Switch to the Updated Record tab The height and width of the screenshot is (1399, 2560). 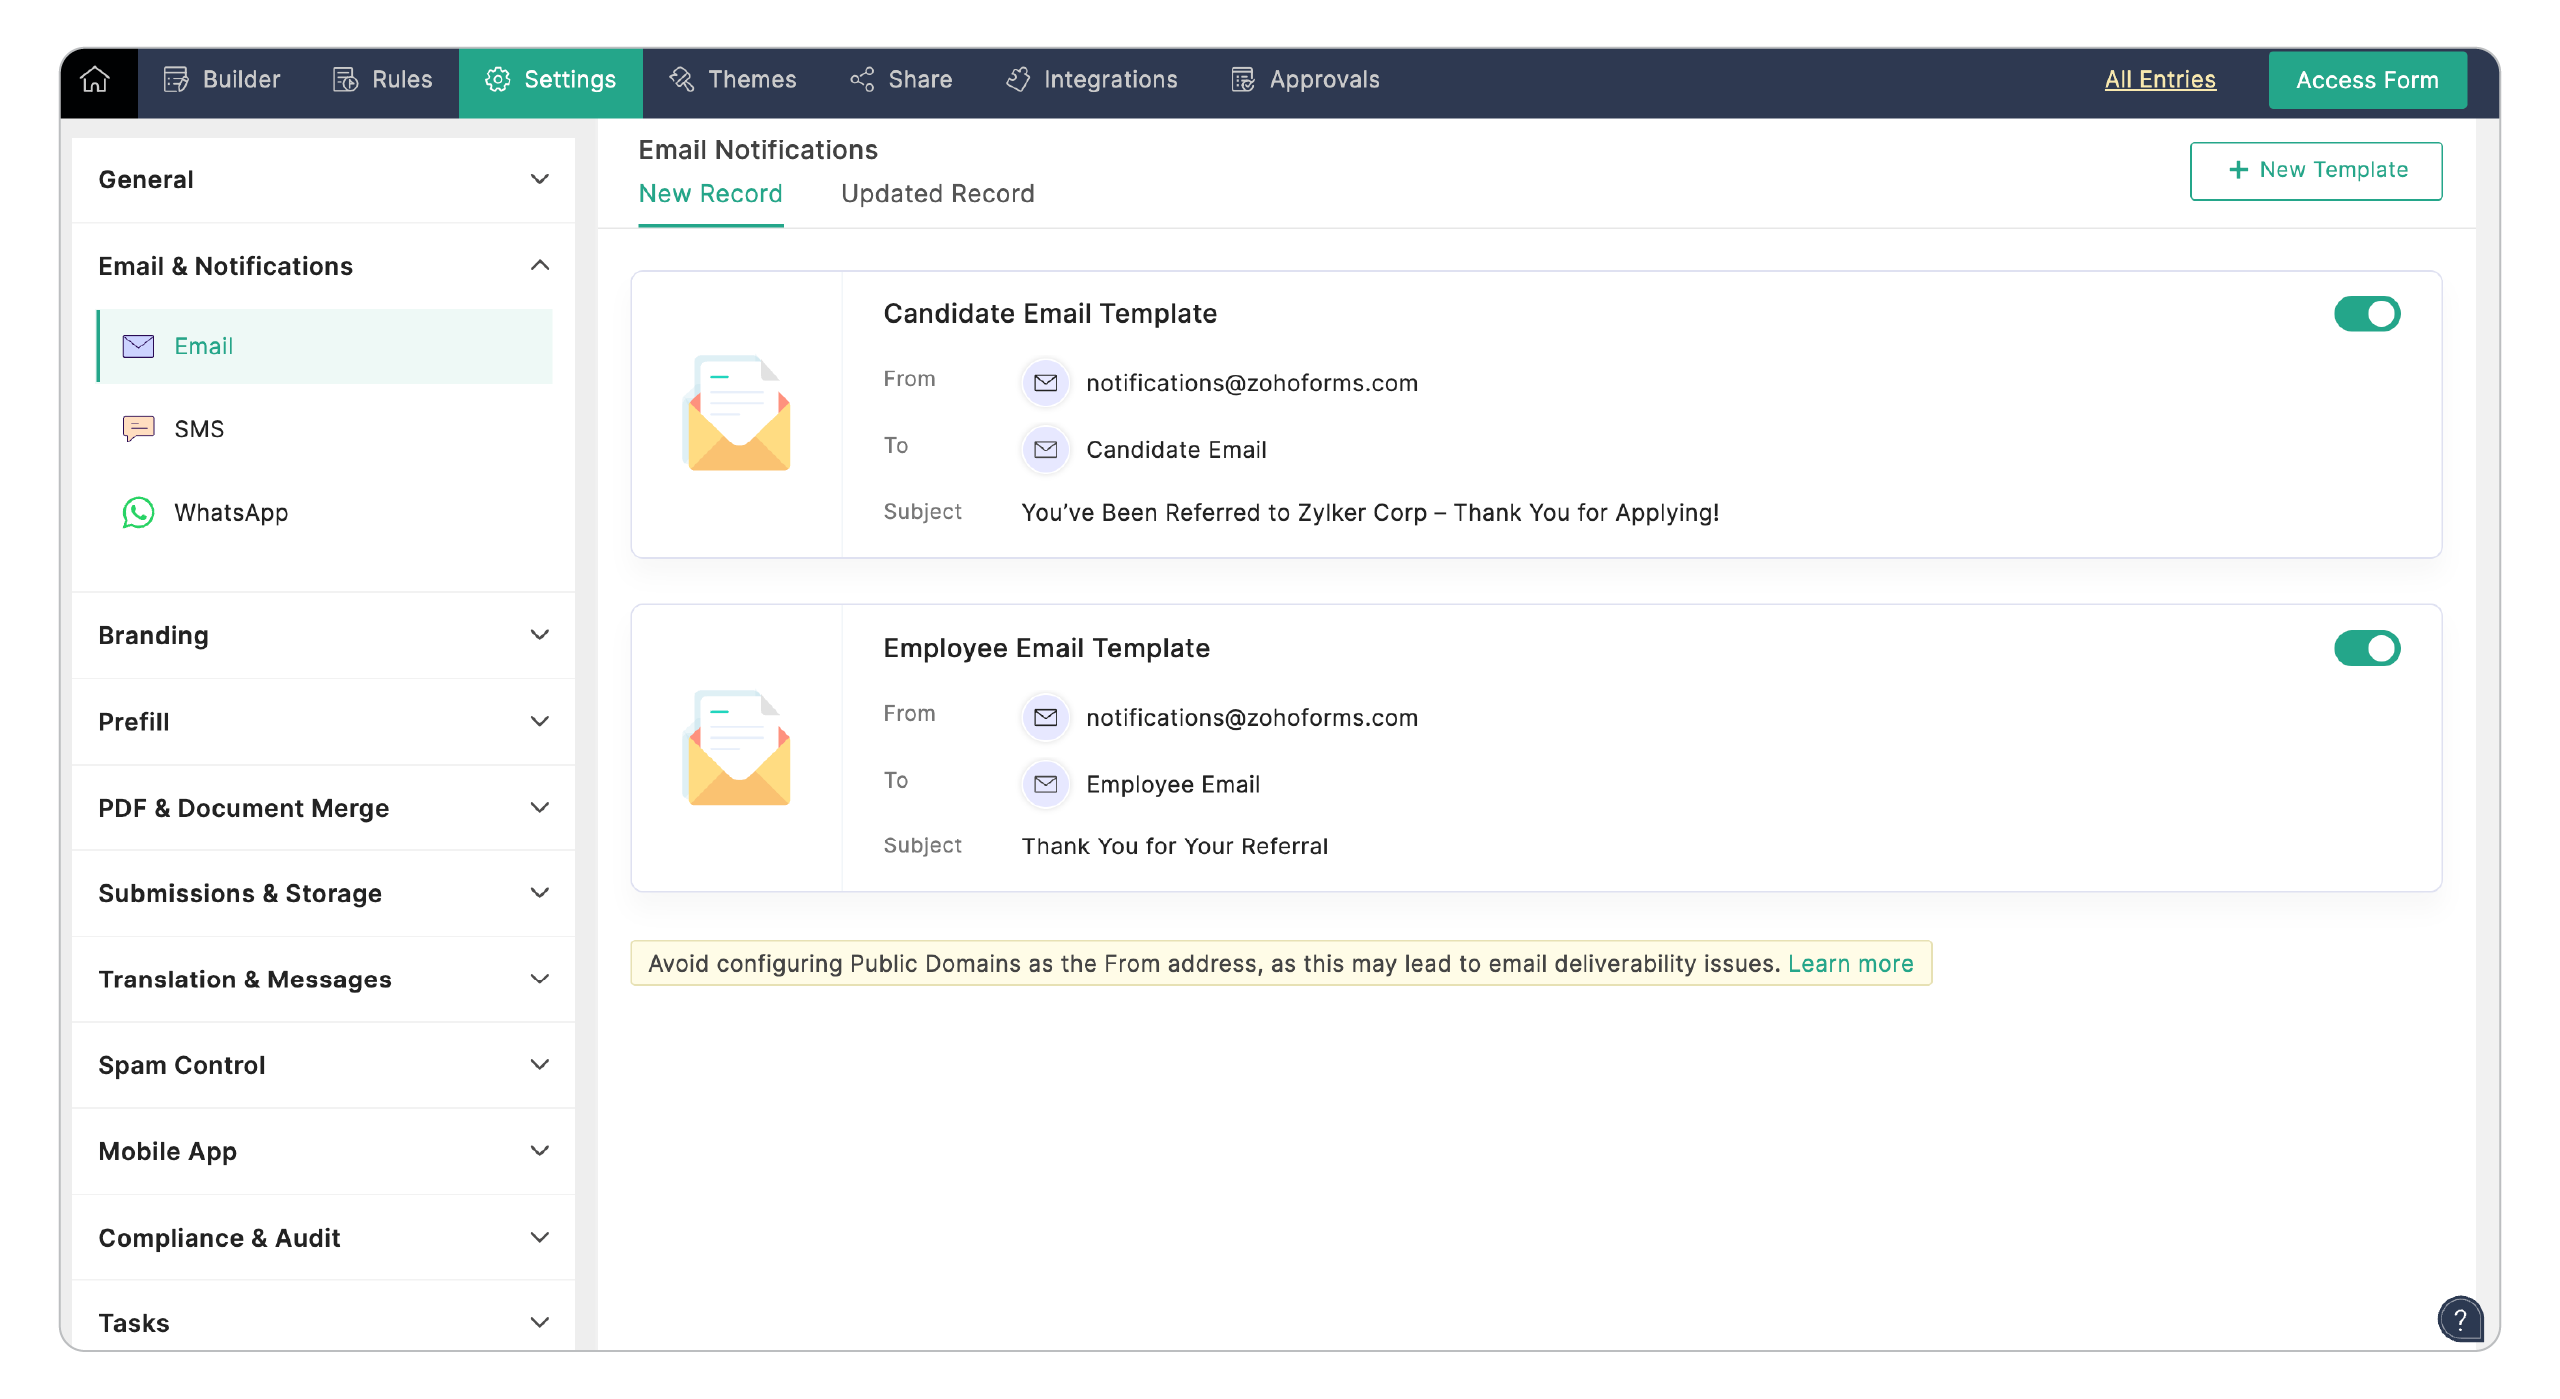point(937,193)
